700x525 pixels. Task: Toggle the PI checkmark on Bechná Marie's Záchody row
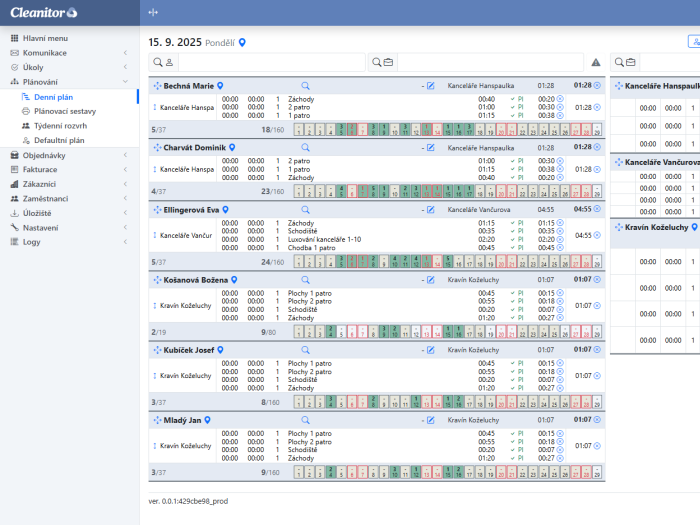pos(512,99)
